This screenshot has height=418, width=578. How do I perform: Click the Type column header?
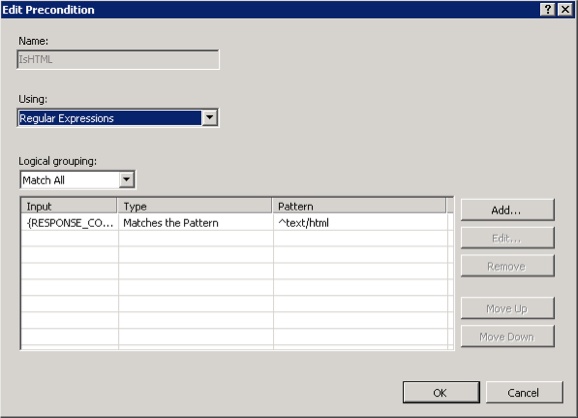[194, 206]
